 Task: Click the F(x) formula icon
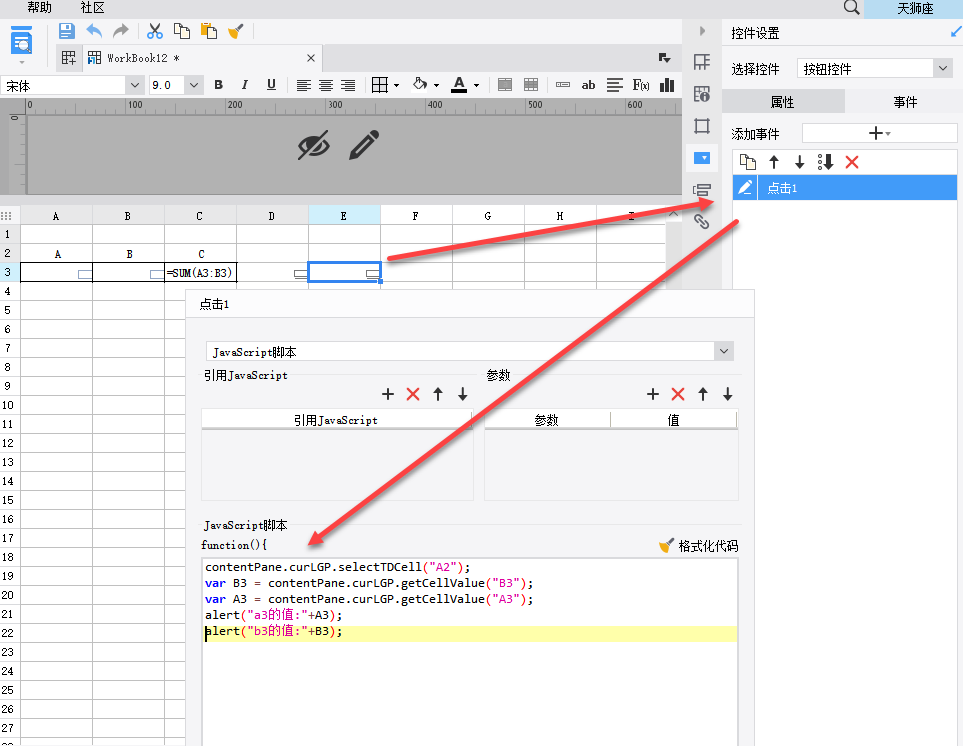[x=641, y=85]
